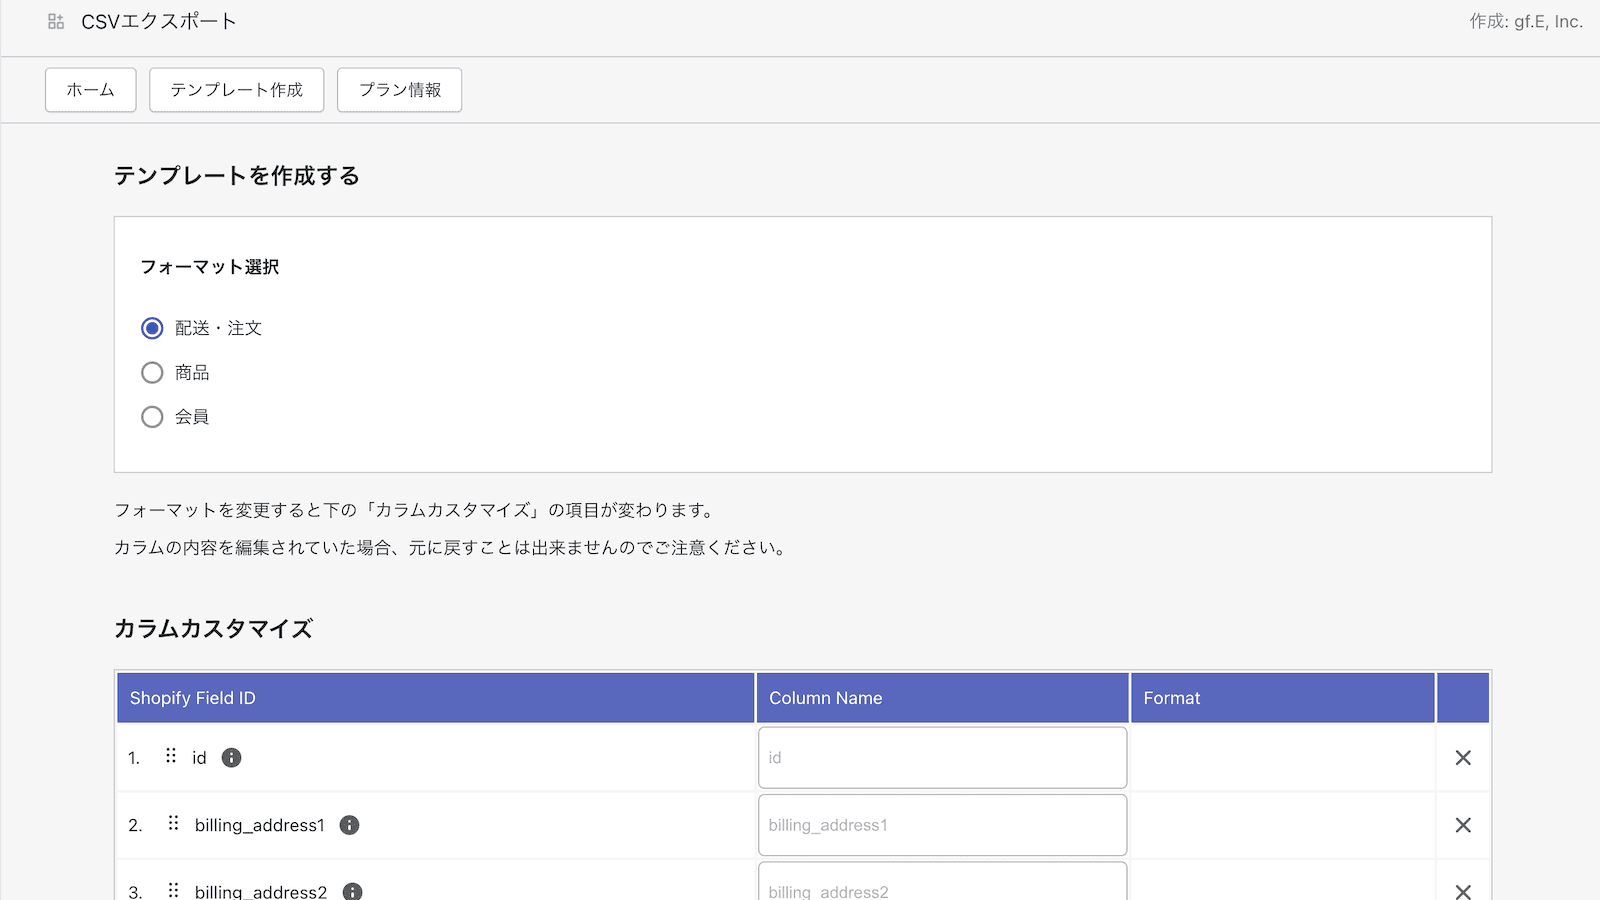Screen dimensions: 1600x900
Task: Open the info tooltip icon next to id
Action: click(x=231, y=757)
